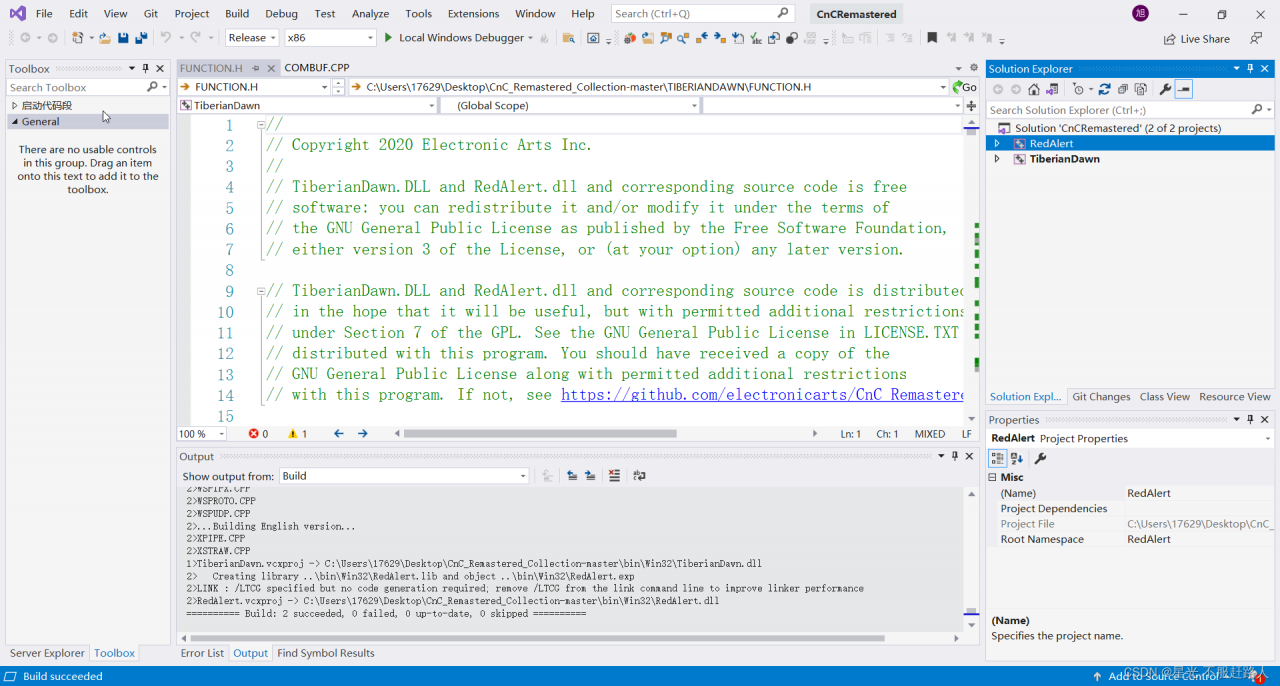The image size is (1280, 686).
Task: Click the Save All toolbar icon
Action: (142, 38)
